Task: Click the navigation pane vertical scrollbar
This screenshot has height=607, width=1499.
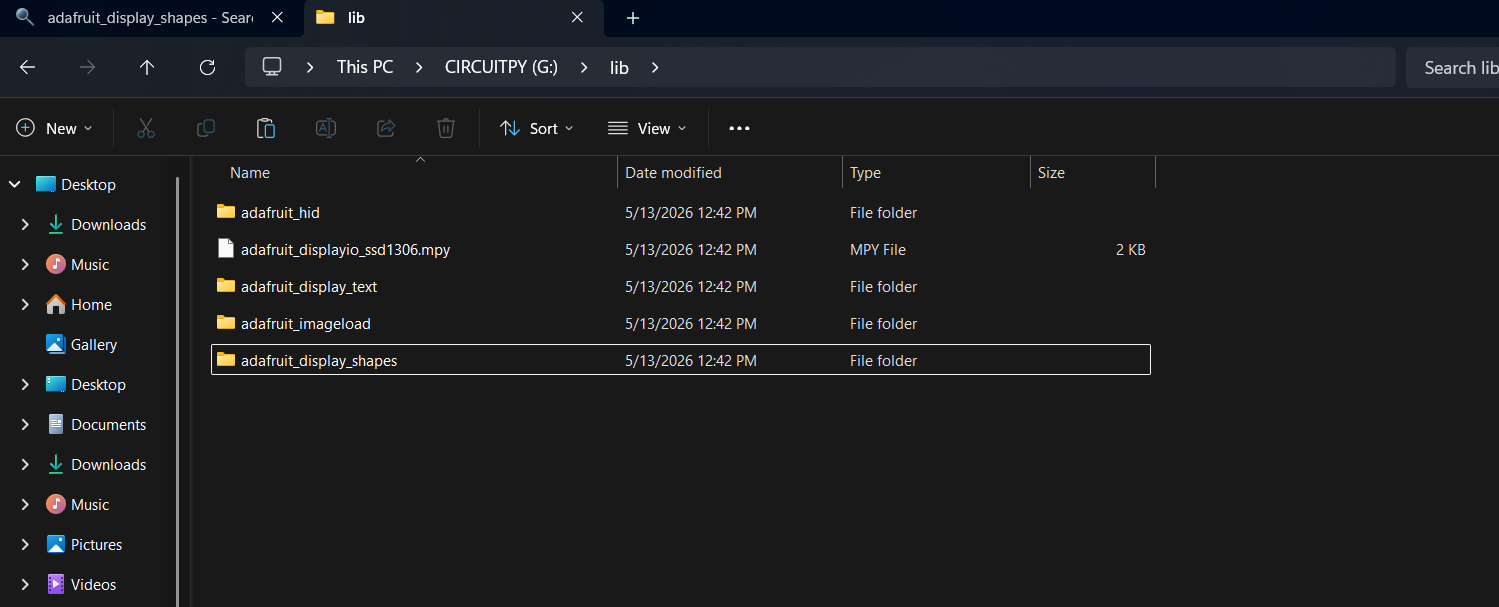Action: [x=178, y=391]
